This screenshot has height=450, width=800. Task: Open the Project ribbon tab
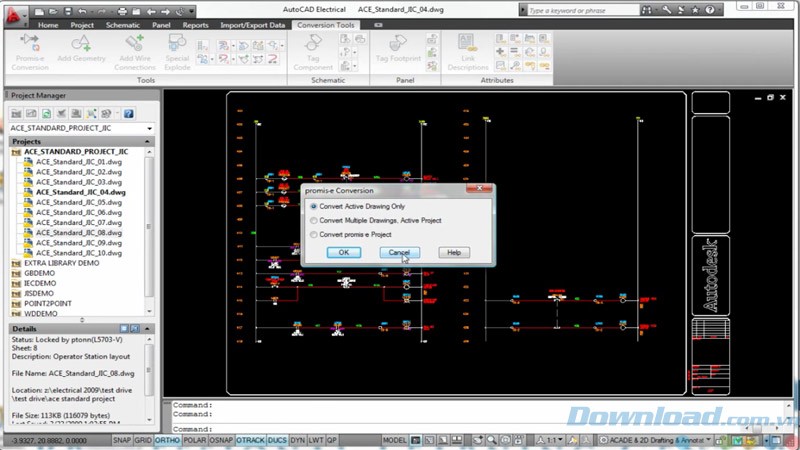point(82,25)
